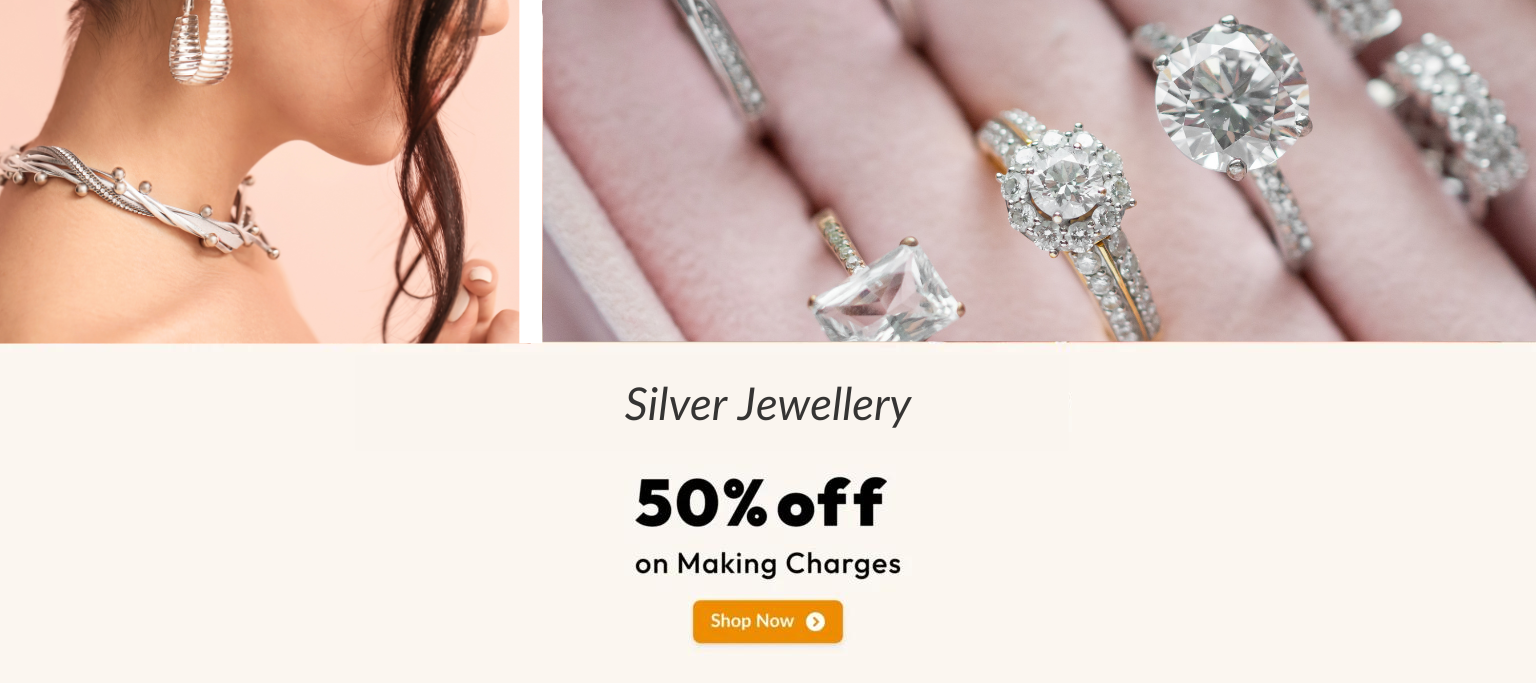
Task: Click the light box around Silver Jewellery
Action: point(713,404)
